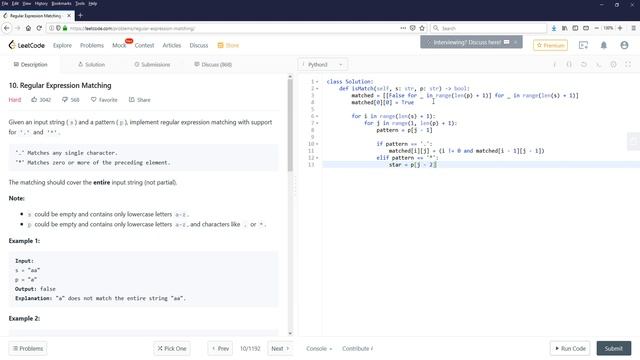Open the Mock nav item
The height and width of the screenshot is (360, 640).
(119, 45)
